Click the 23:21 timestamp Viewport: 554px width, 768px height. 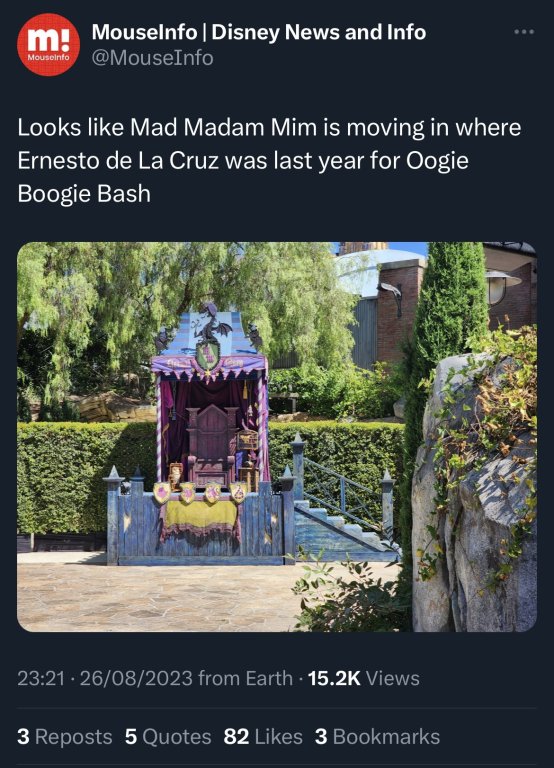click(41, 678)
